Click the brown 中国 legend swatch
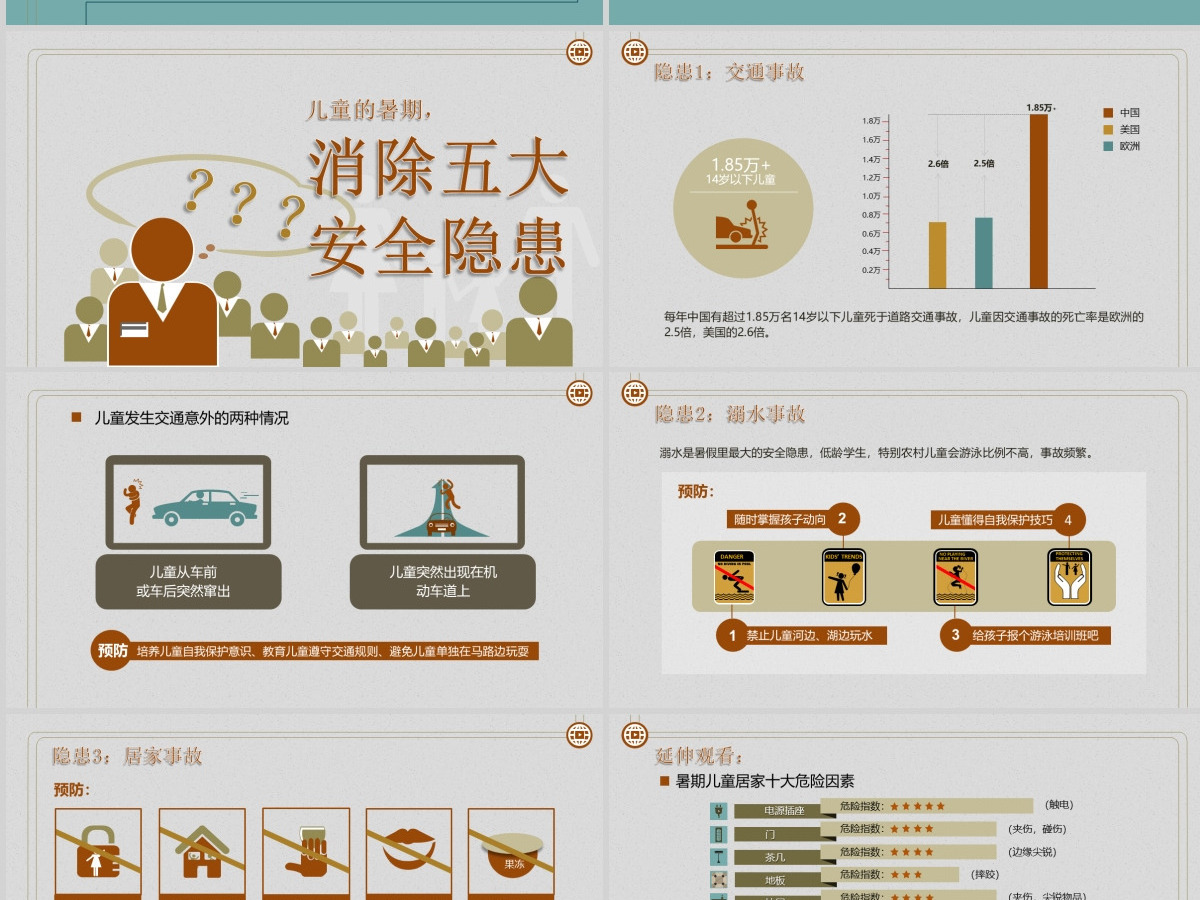The width and height of the screenshot is (1200, 900). click(x=1108, y=113)
